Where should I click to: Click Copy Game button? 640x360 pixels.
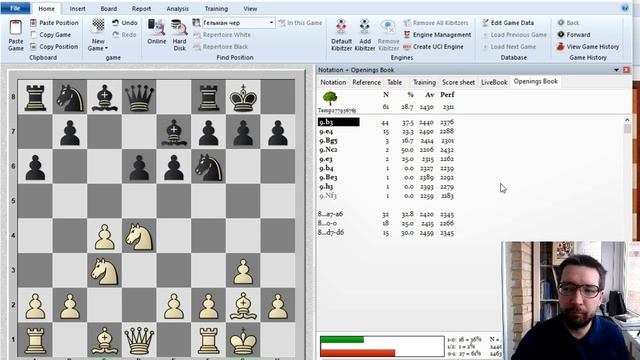pos(51,35)
